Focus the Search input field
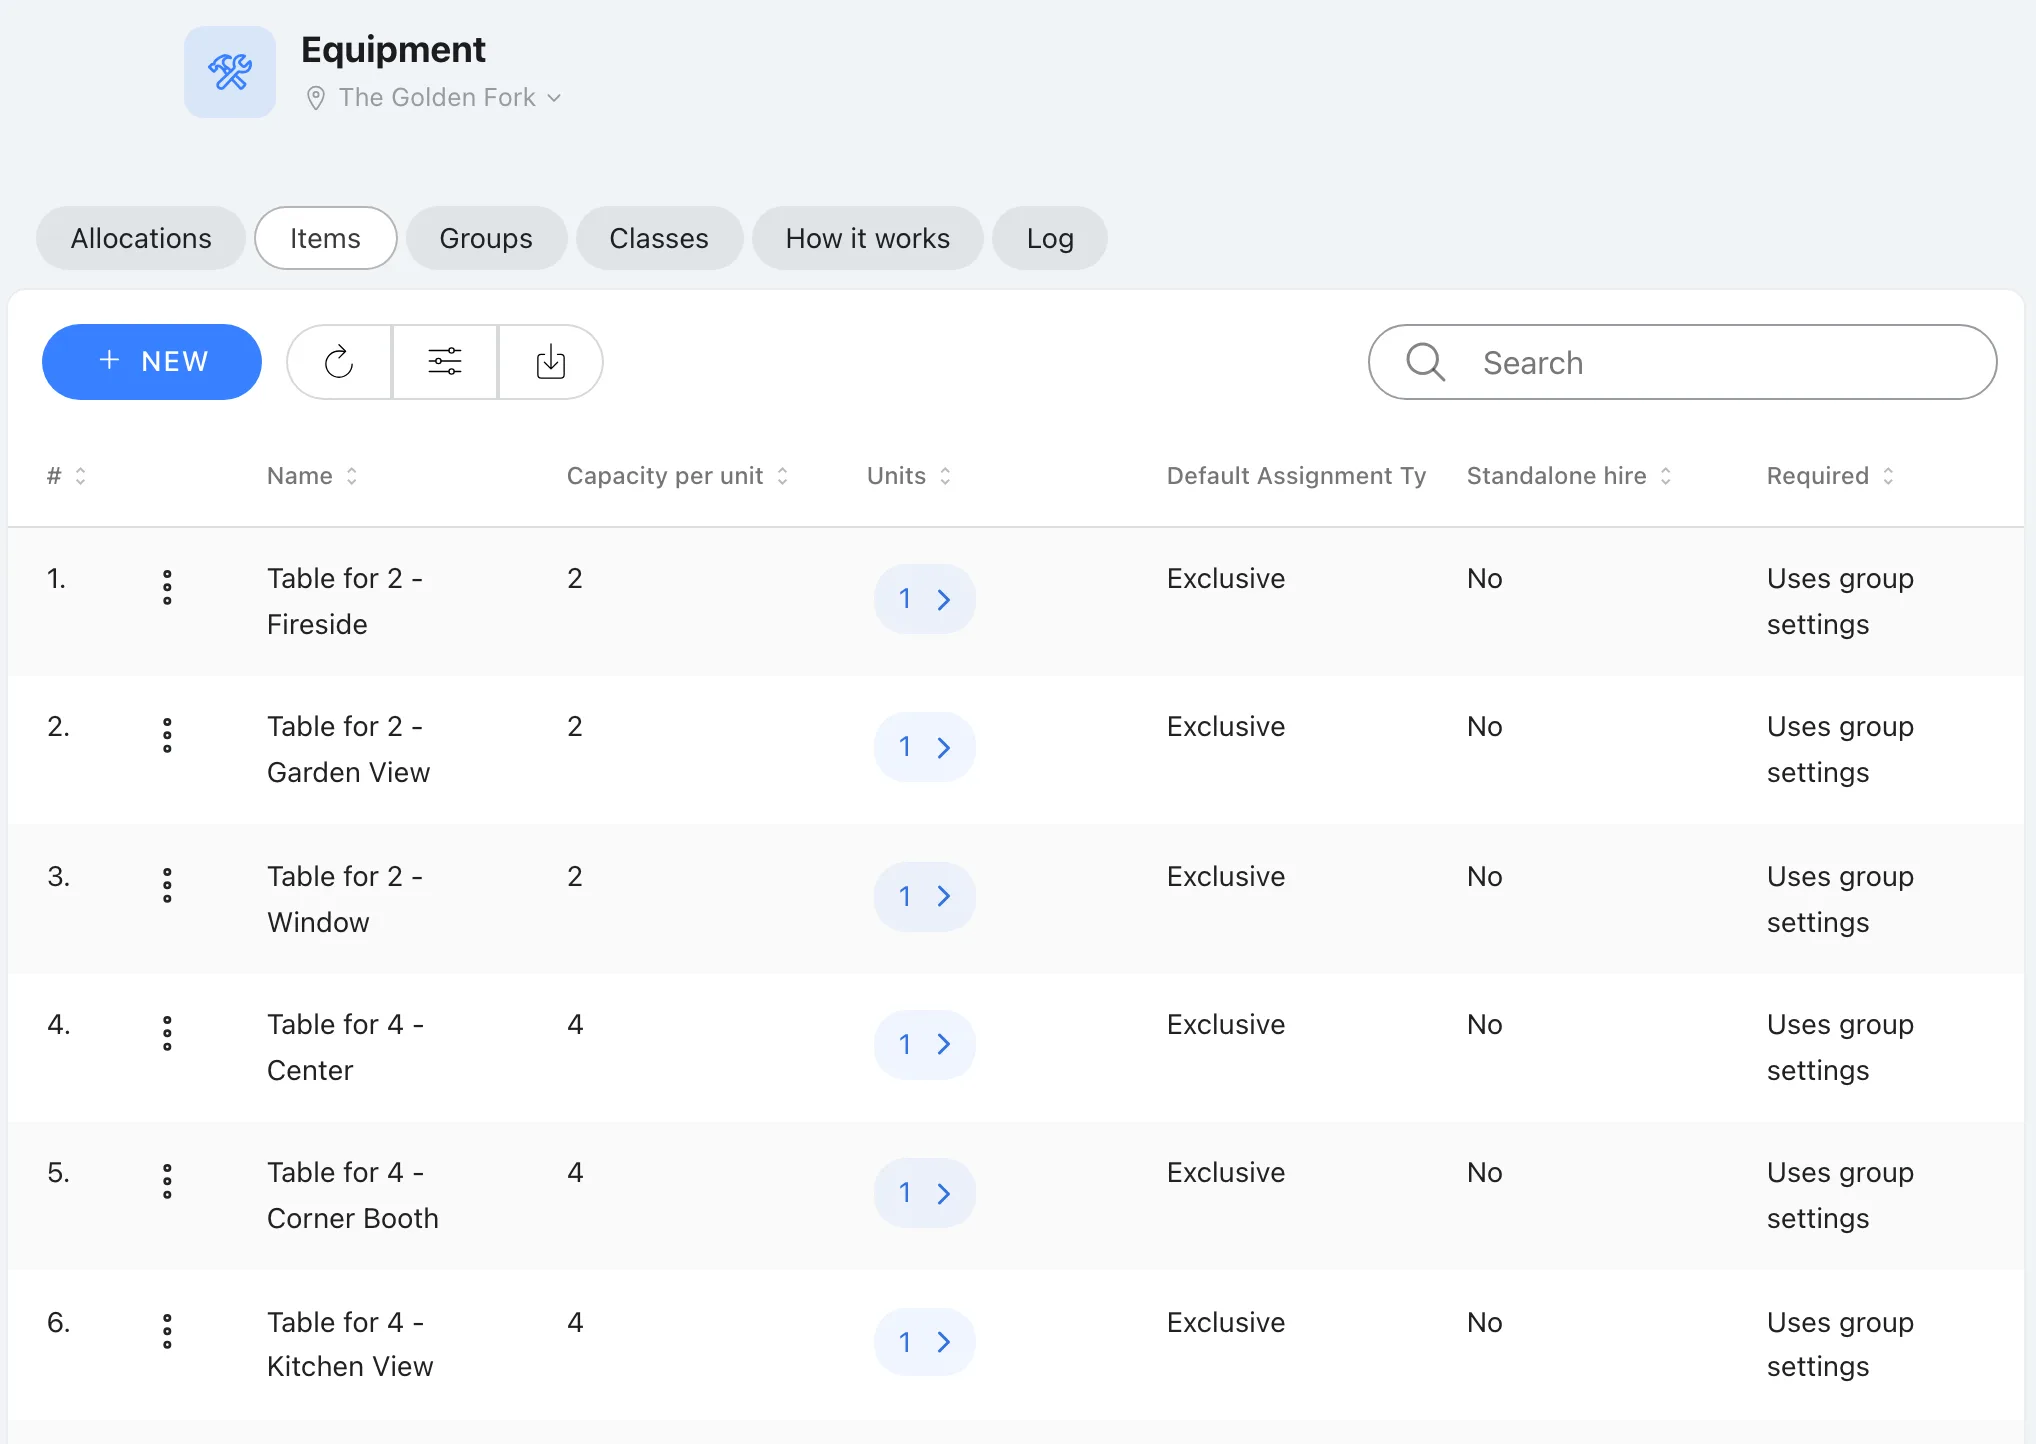 tap(1682, 362)
